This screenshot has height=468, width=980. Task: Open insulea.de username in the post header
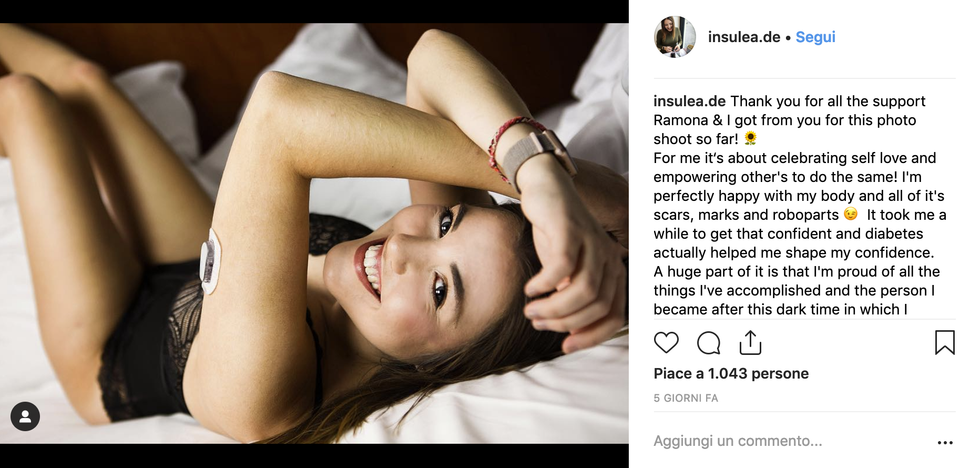click(x=744, y=37)
